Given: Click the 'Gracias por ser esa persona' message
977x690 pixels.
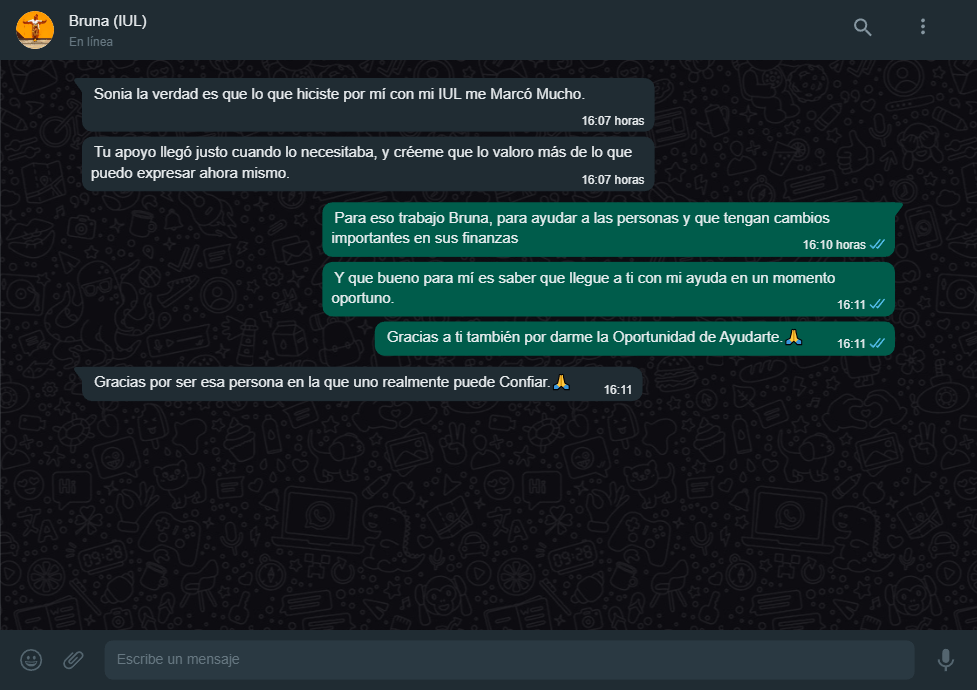Looking at the screenshot, I should [361, 384].
